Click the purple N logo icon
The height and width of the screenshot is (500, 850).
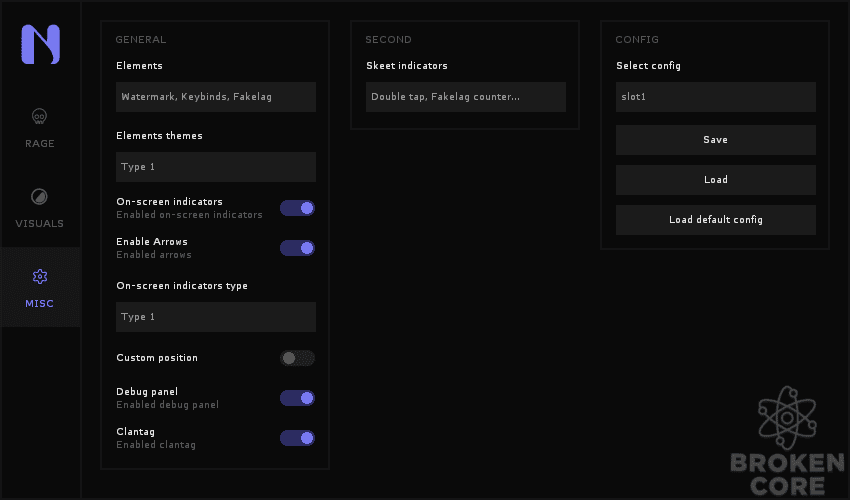pos(40,44)
